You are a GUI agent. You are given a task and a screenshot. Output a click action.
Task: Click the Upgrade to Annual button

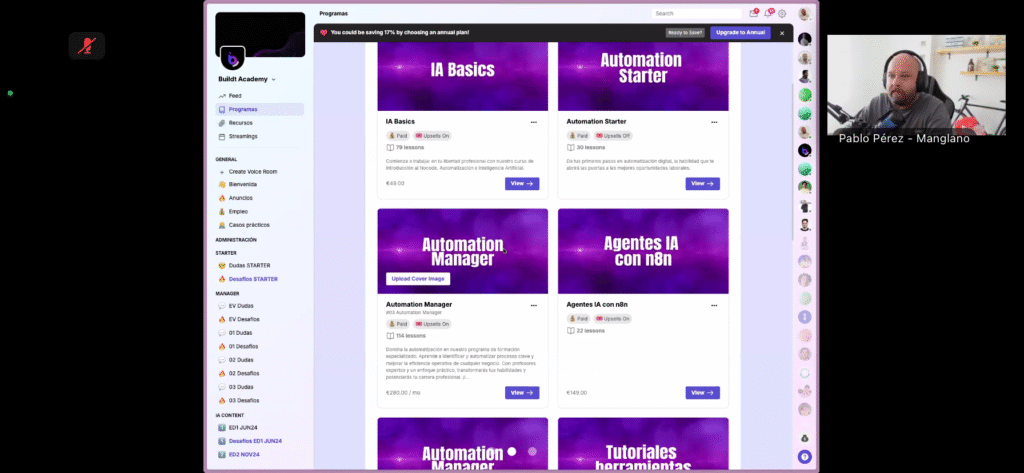740,33
